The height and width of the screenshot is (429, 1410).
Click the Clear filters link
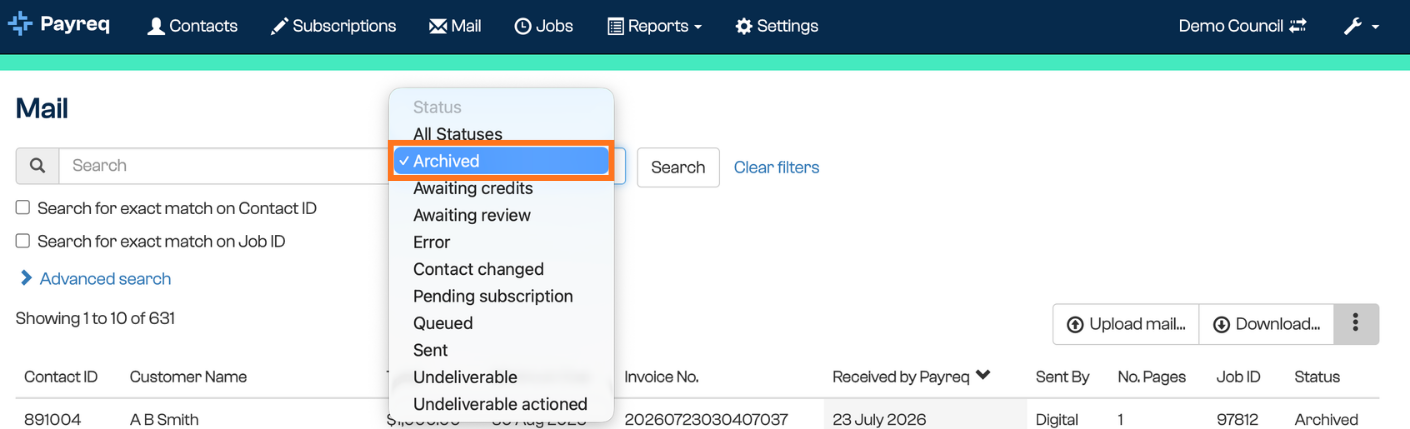pyautogui.click(x=776, y=167)
